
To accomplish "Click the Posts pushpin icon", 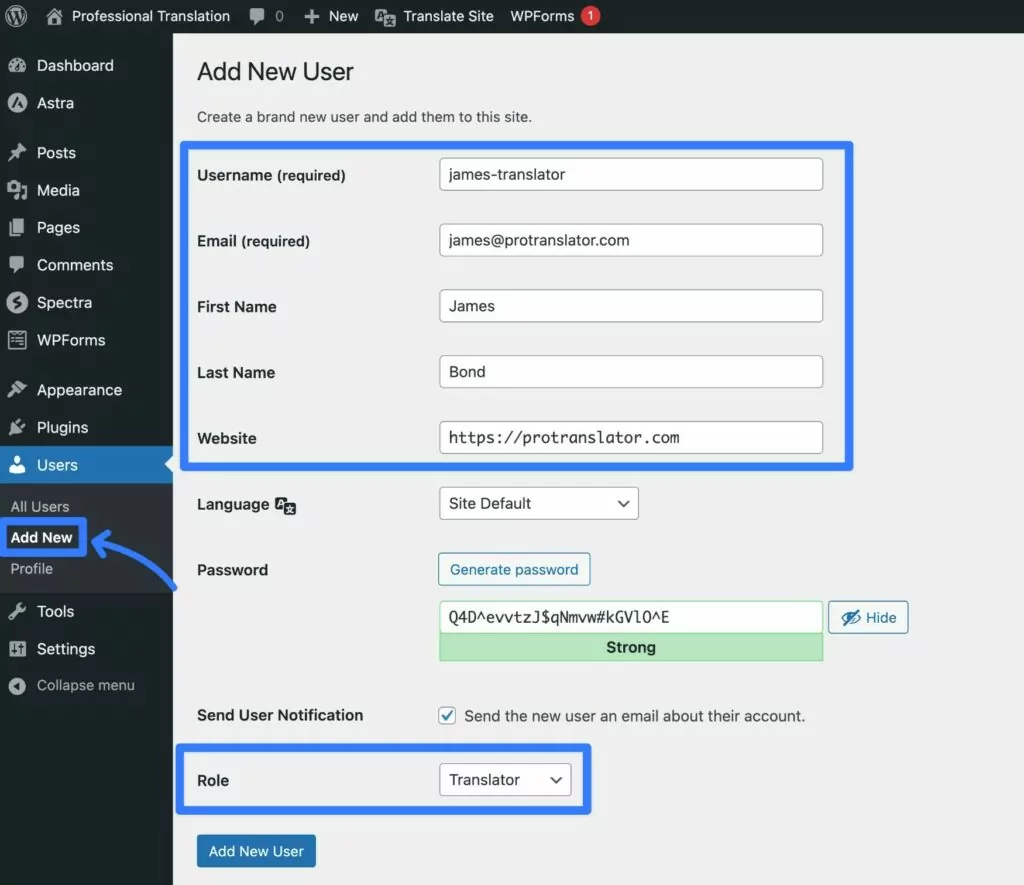I will coord(18,152).
